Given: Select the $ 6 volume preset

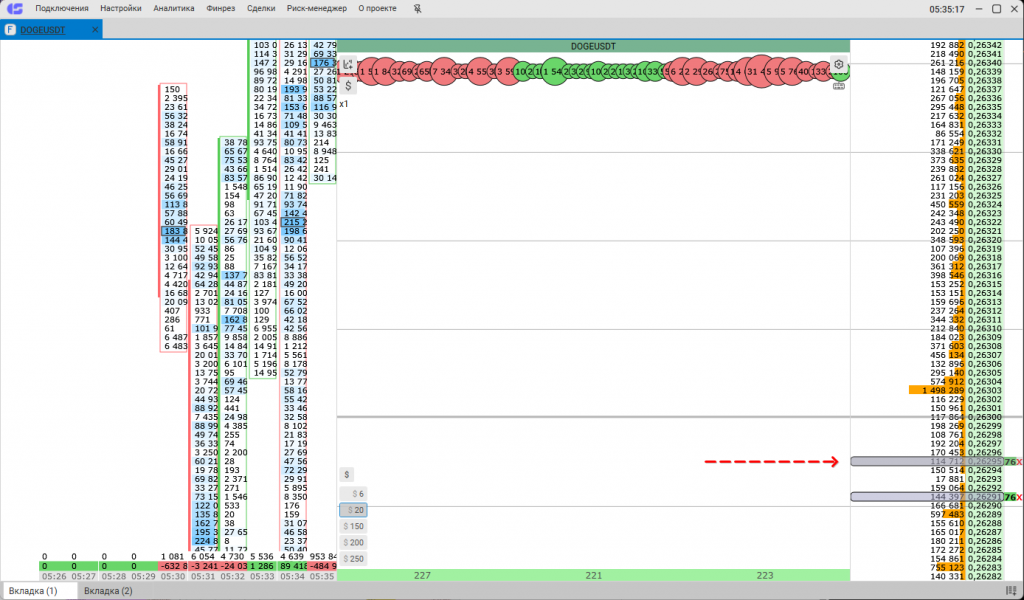Looking at the screenshot, I should click(353, 494).
